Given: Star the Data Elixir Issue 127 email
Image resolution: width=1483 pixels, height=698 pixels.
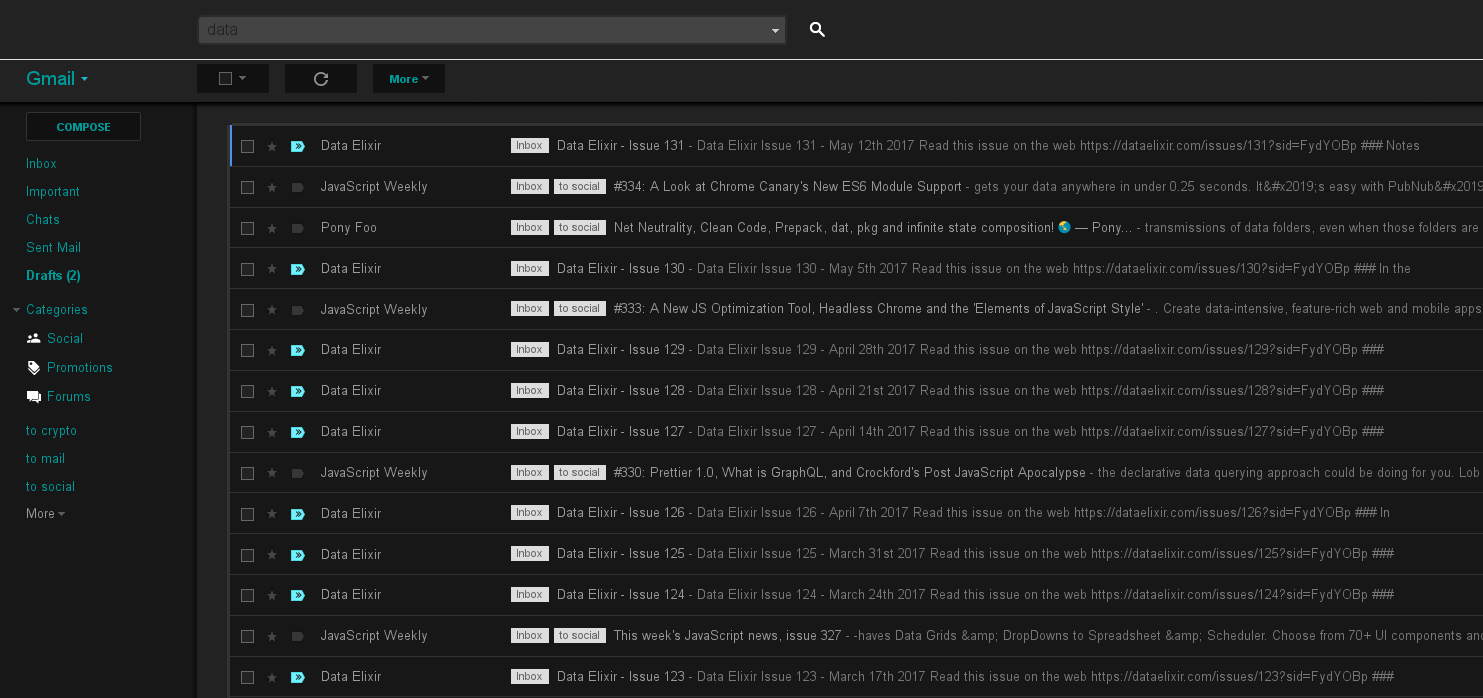Looking at the screenshot, I should (x=272, y=432).
